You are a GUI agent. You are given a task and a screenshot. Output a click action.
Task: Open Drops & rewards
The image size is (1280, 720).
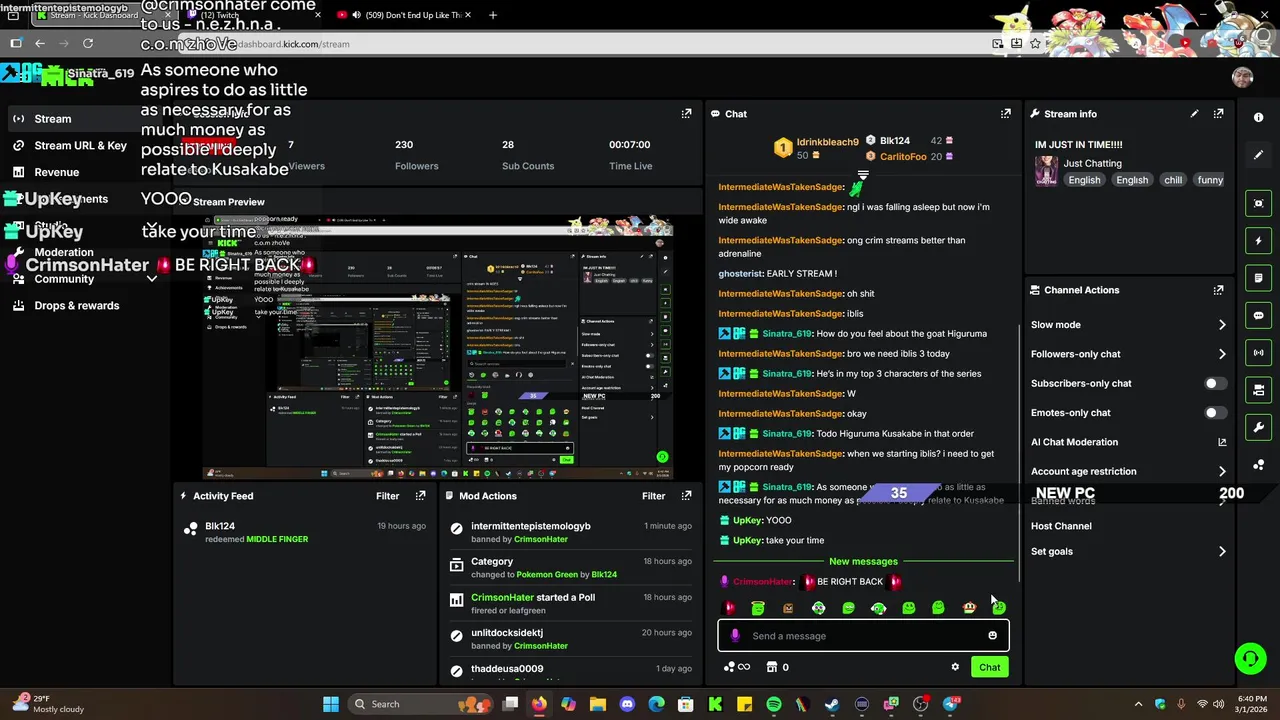point(76,306)
